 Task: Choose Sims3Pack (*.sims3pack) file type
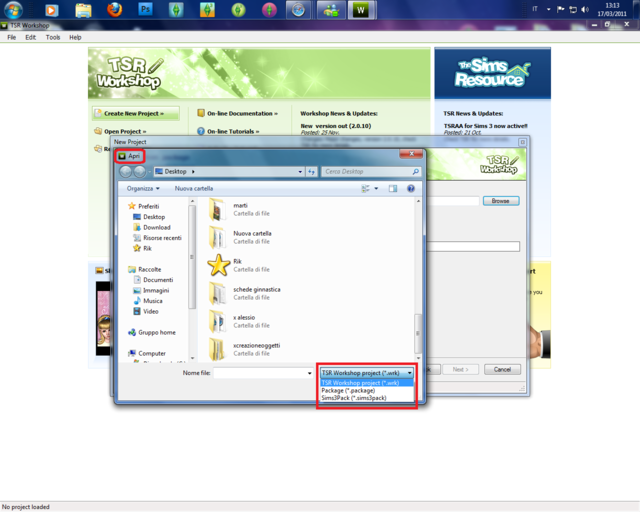(x=367, y=398)
